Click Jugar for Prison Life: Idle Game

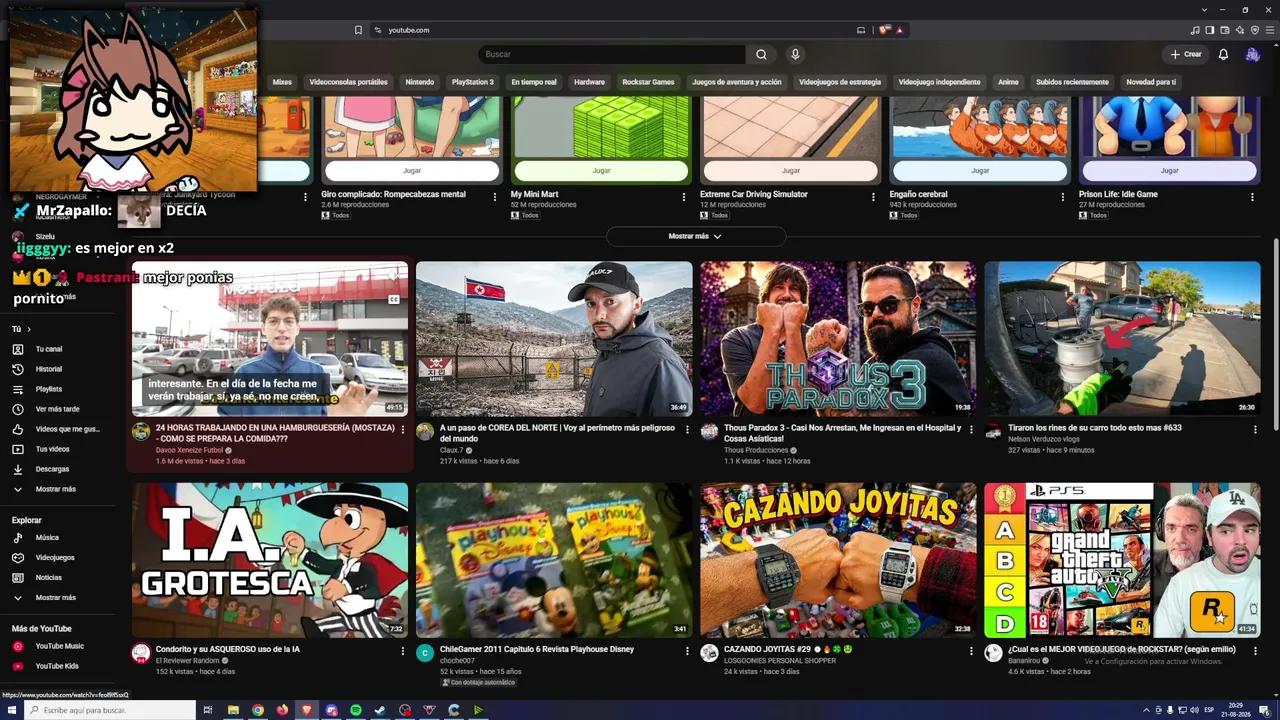(1169, 170)
